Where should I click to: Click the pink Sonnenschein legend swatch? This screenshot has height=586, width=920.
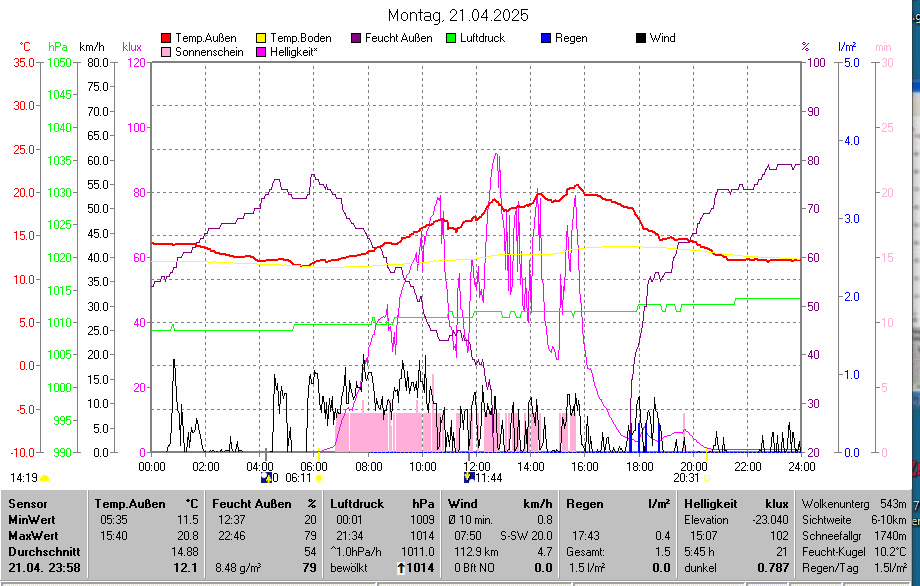click(166, 52)
